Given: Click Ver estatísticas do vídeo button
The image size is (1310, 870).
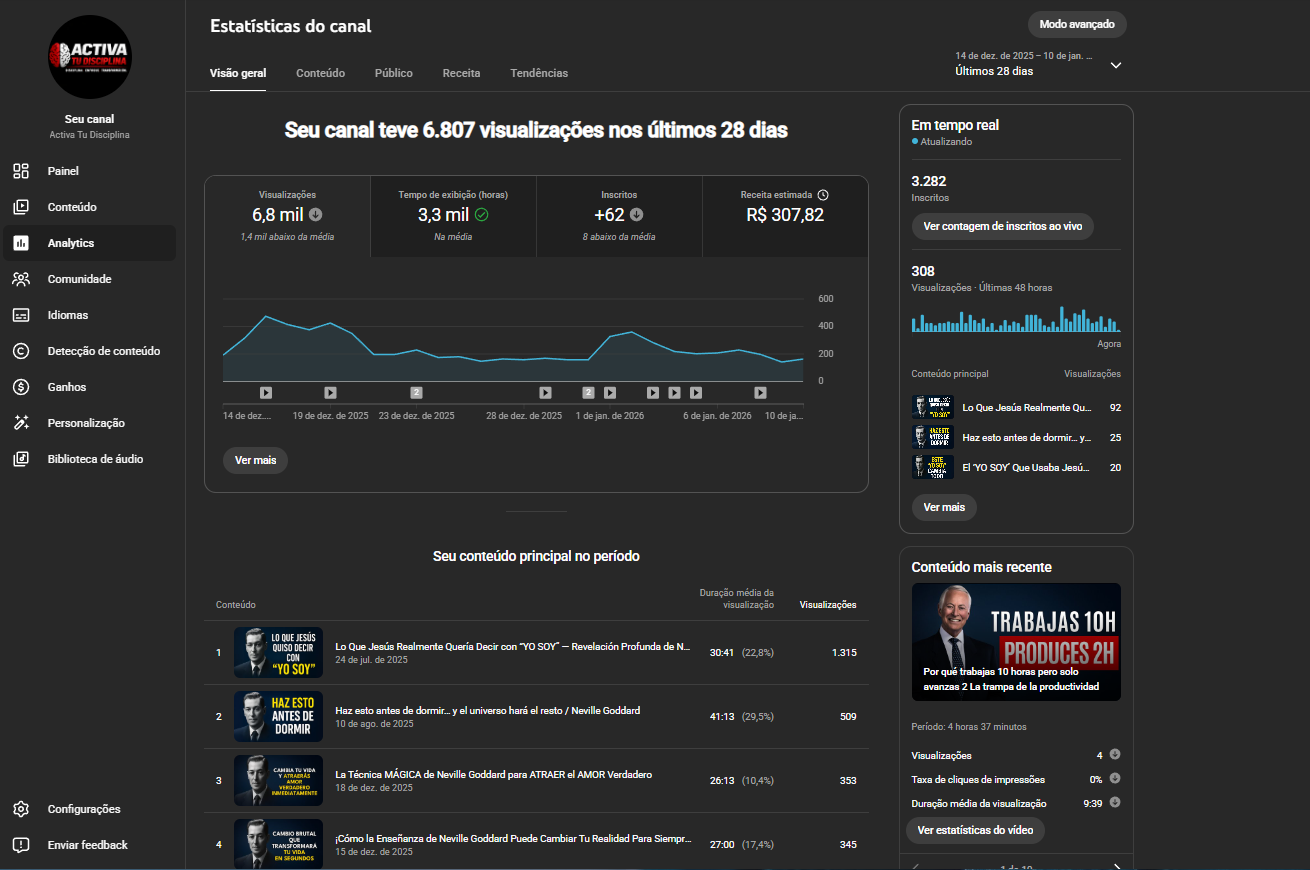Looking at the screenshot, I should coord(975,830).
